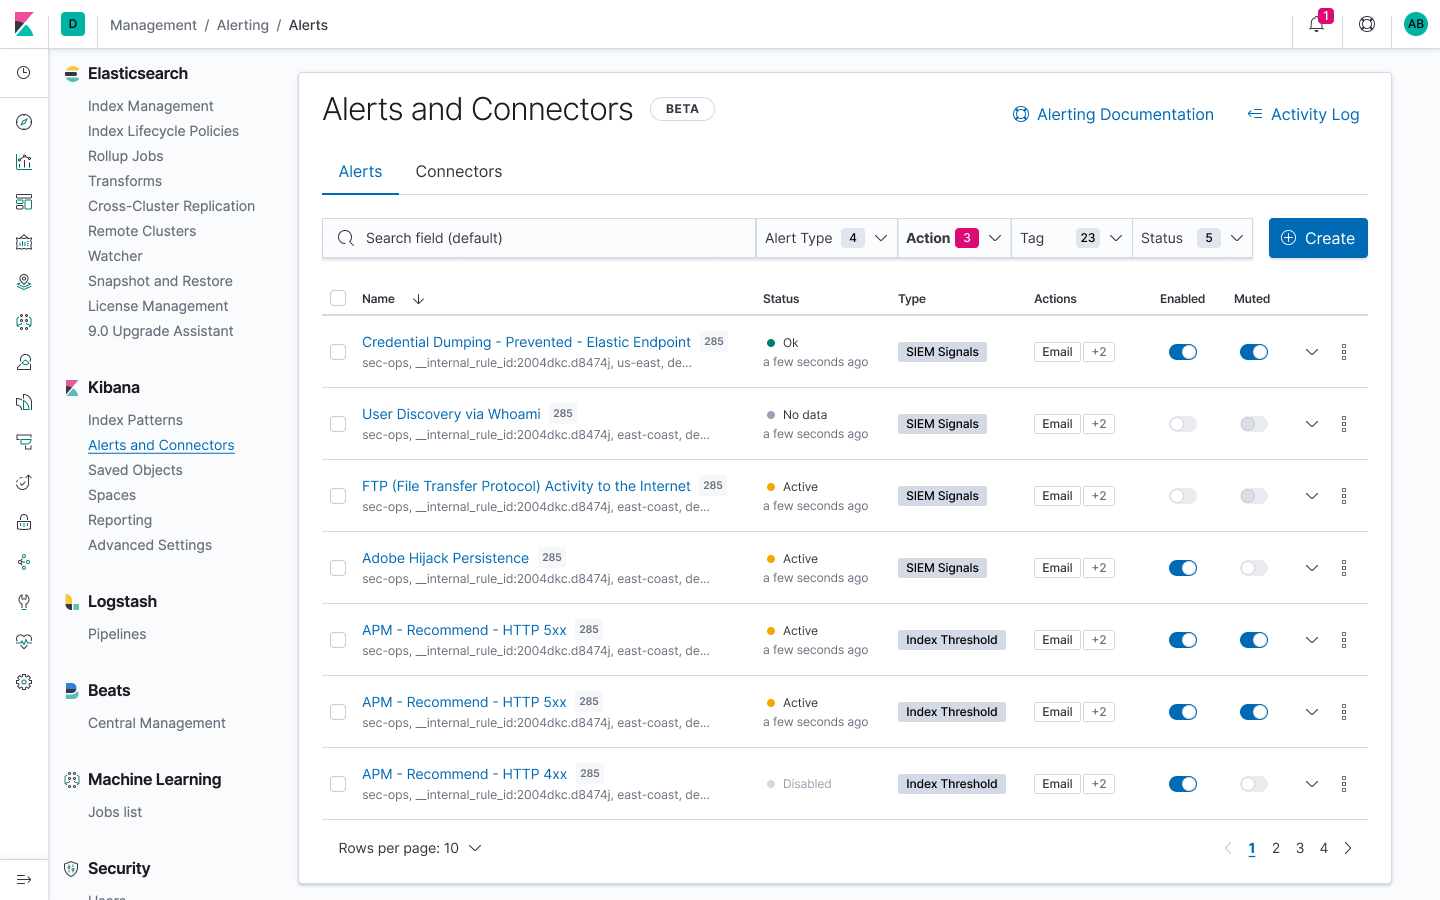Open the Alert Type filter dropdown
The width and height of the screenshot is (1440, 900).
coord(826,238)
